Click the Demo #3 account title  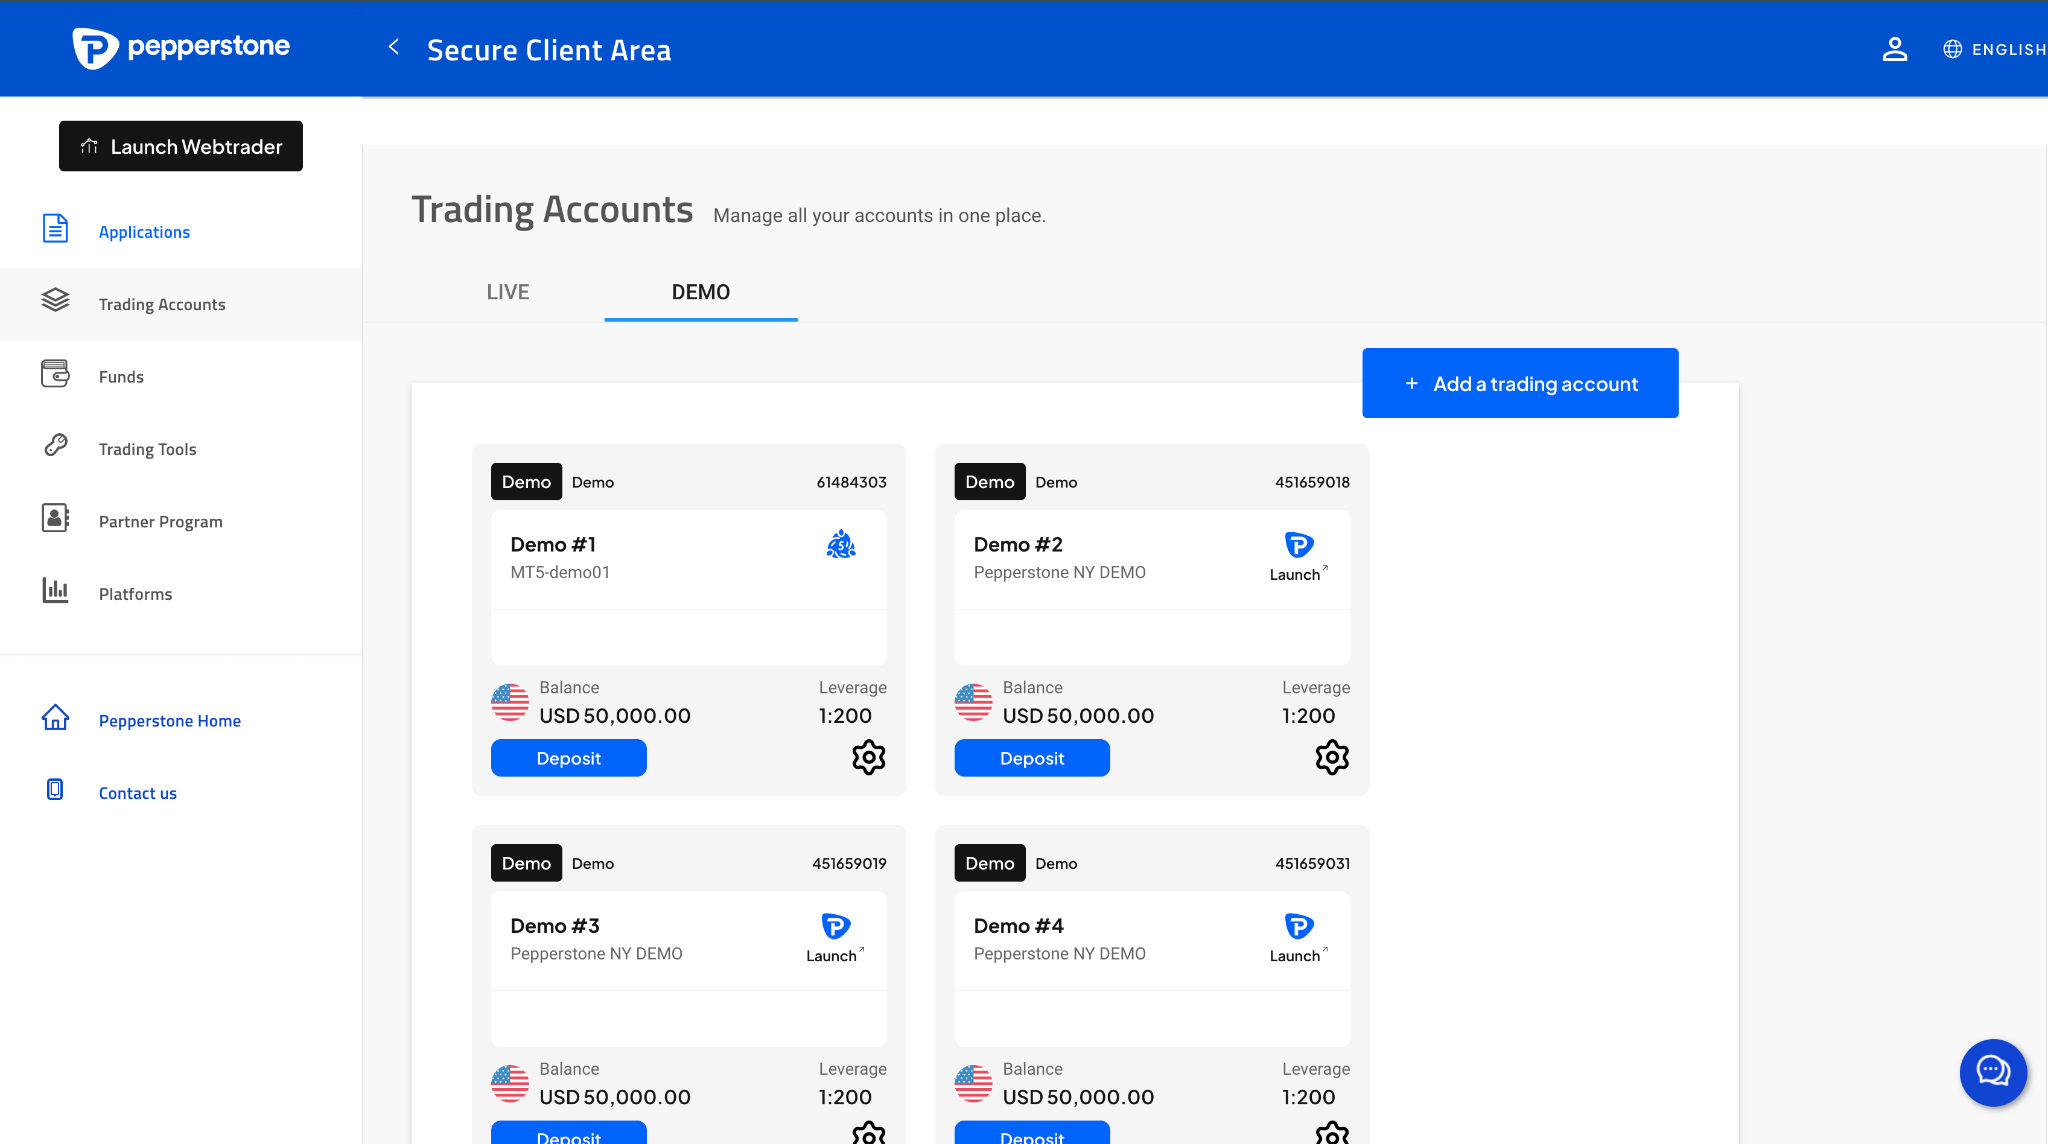[555, 925]
